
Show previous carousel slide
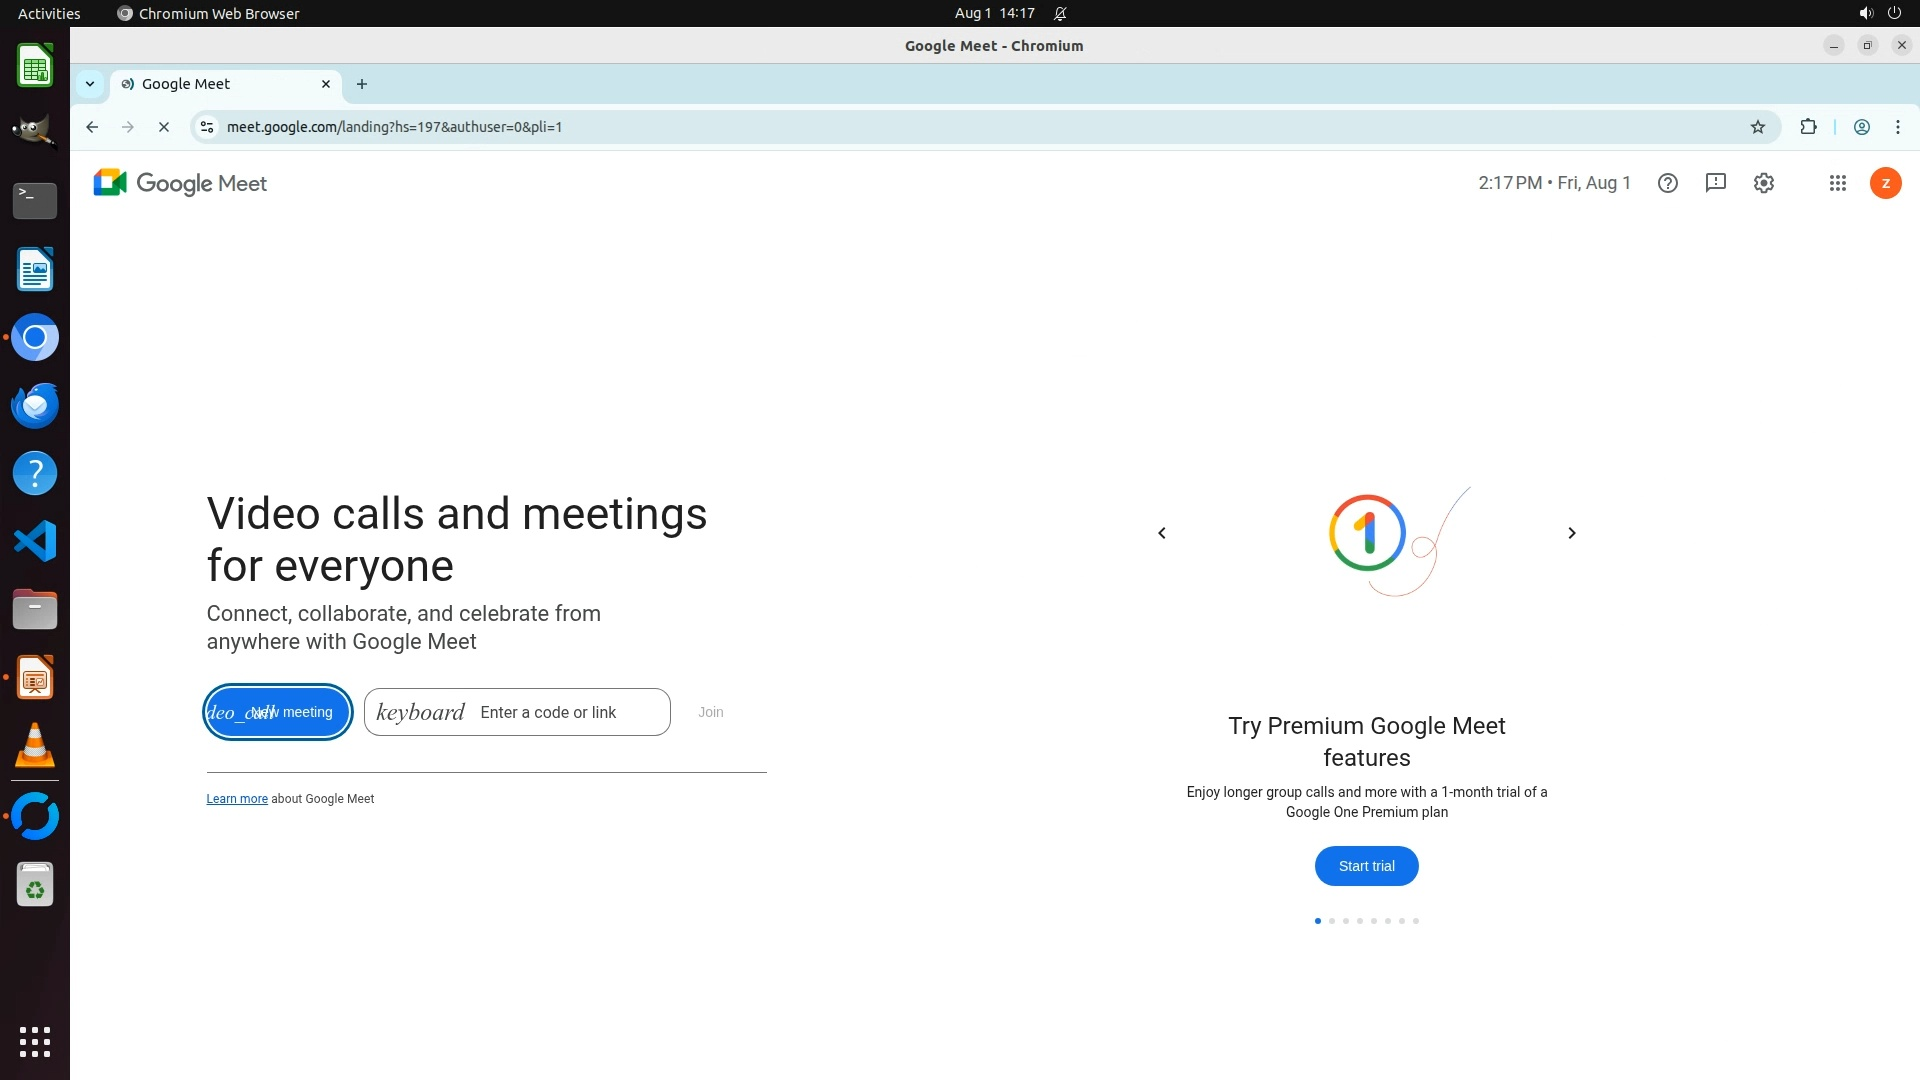click(1162, 533)
